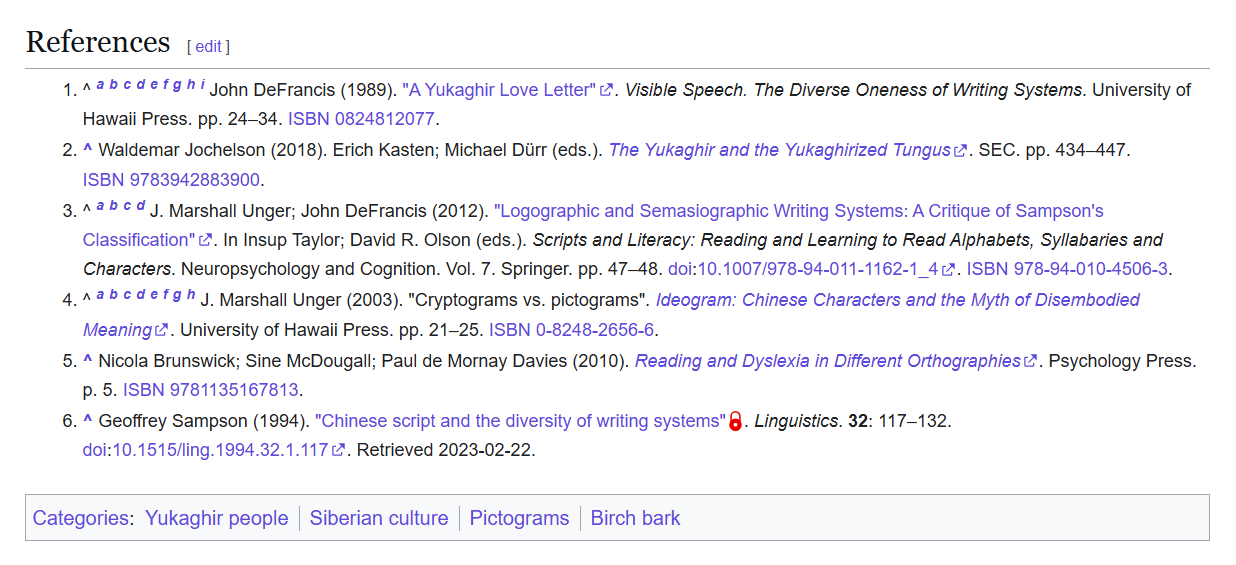This screenshot has width=1236, height=565.
Task: Click external-link icon after Yukaghir Love Letter
Action: [606, 90]
